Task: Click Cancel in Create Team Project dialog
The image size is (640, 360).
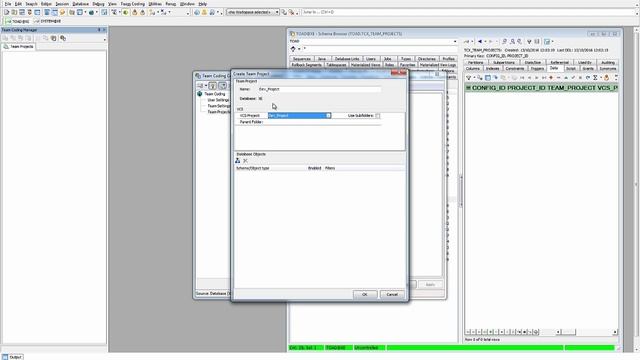Action: (392, 294)
